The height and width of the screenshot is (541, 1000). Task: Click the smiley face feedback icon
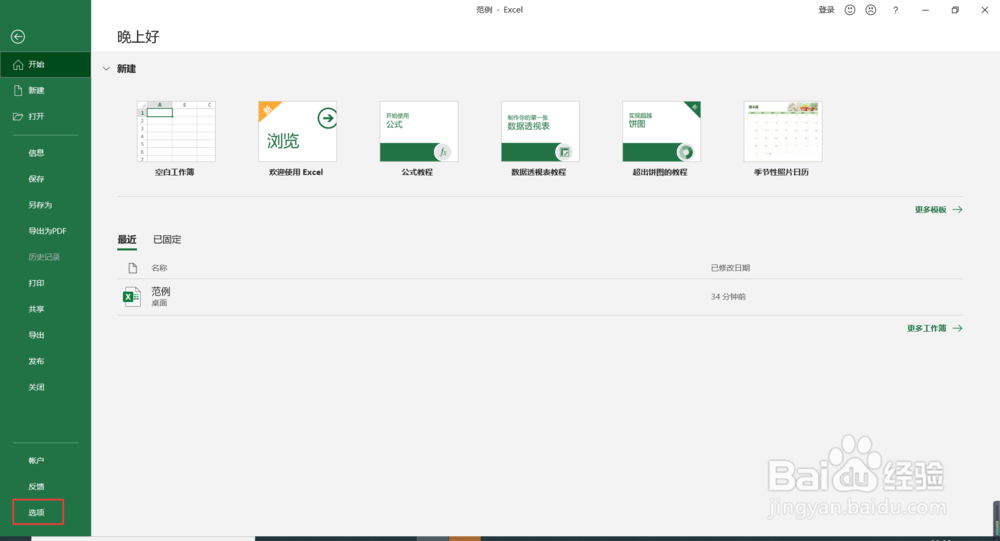click(849, 10)
